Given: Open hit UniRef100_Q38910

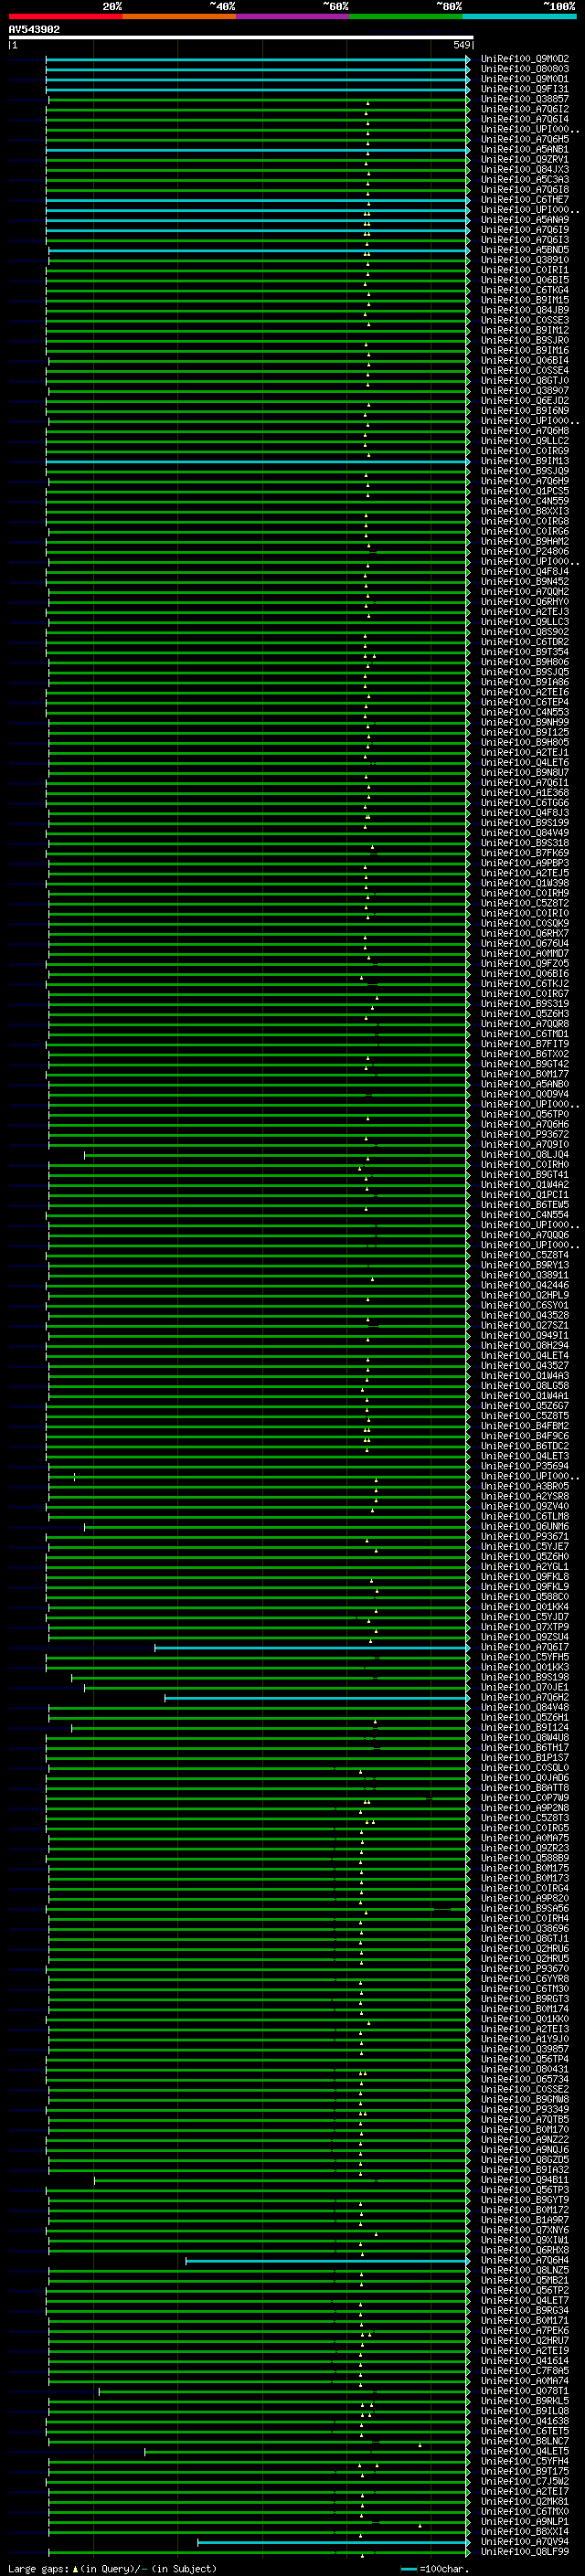Looking at the screenshot, I should tap(525, 260).
